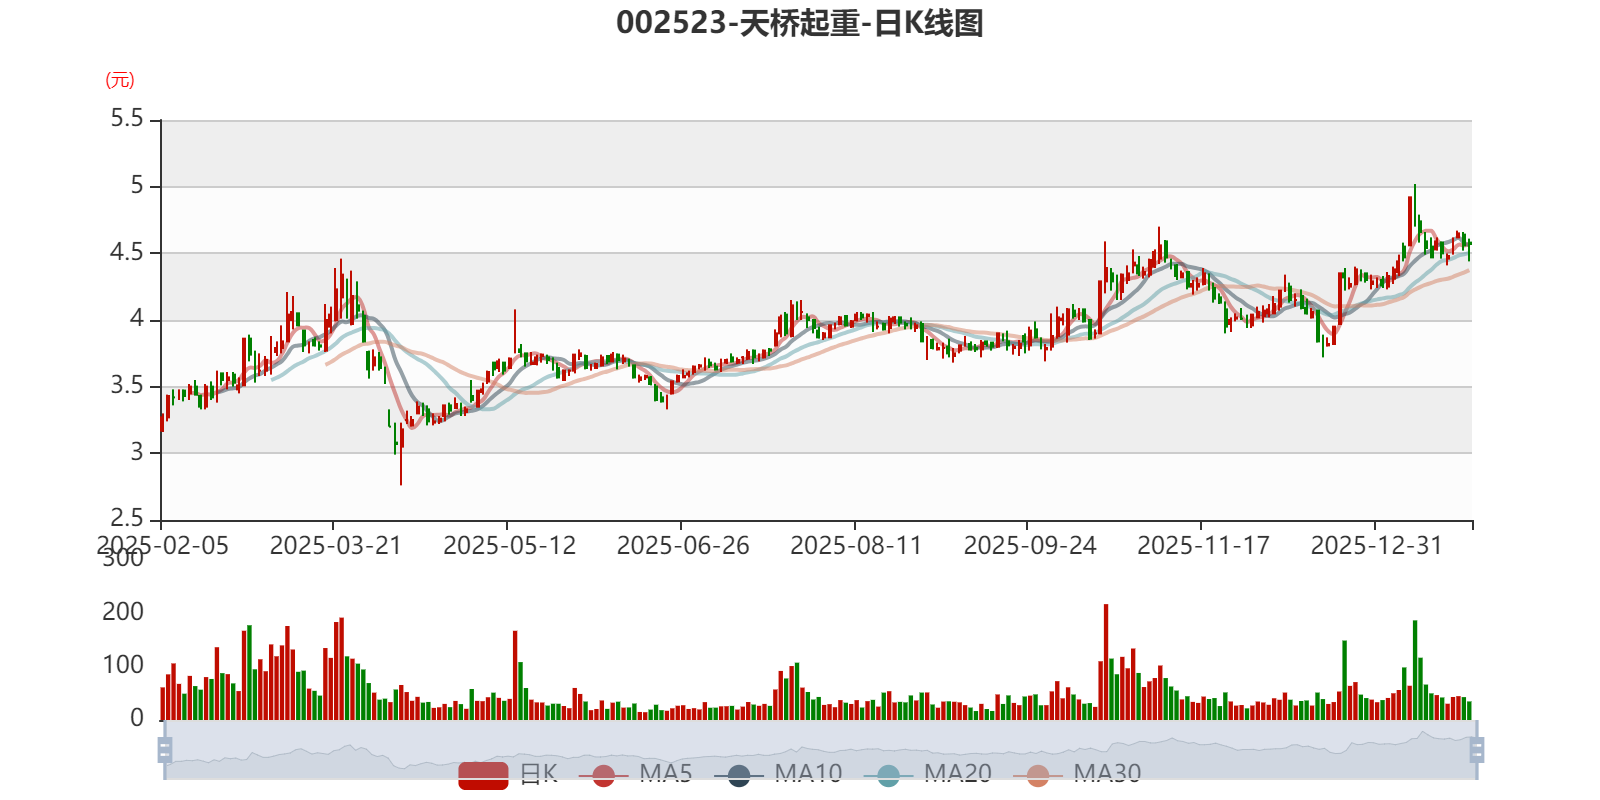Viewport: 1600px width, 800px height.
Task: Click the 2025-12-31 date axis label
Action: click(1377, 546)
